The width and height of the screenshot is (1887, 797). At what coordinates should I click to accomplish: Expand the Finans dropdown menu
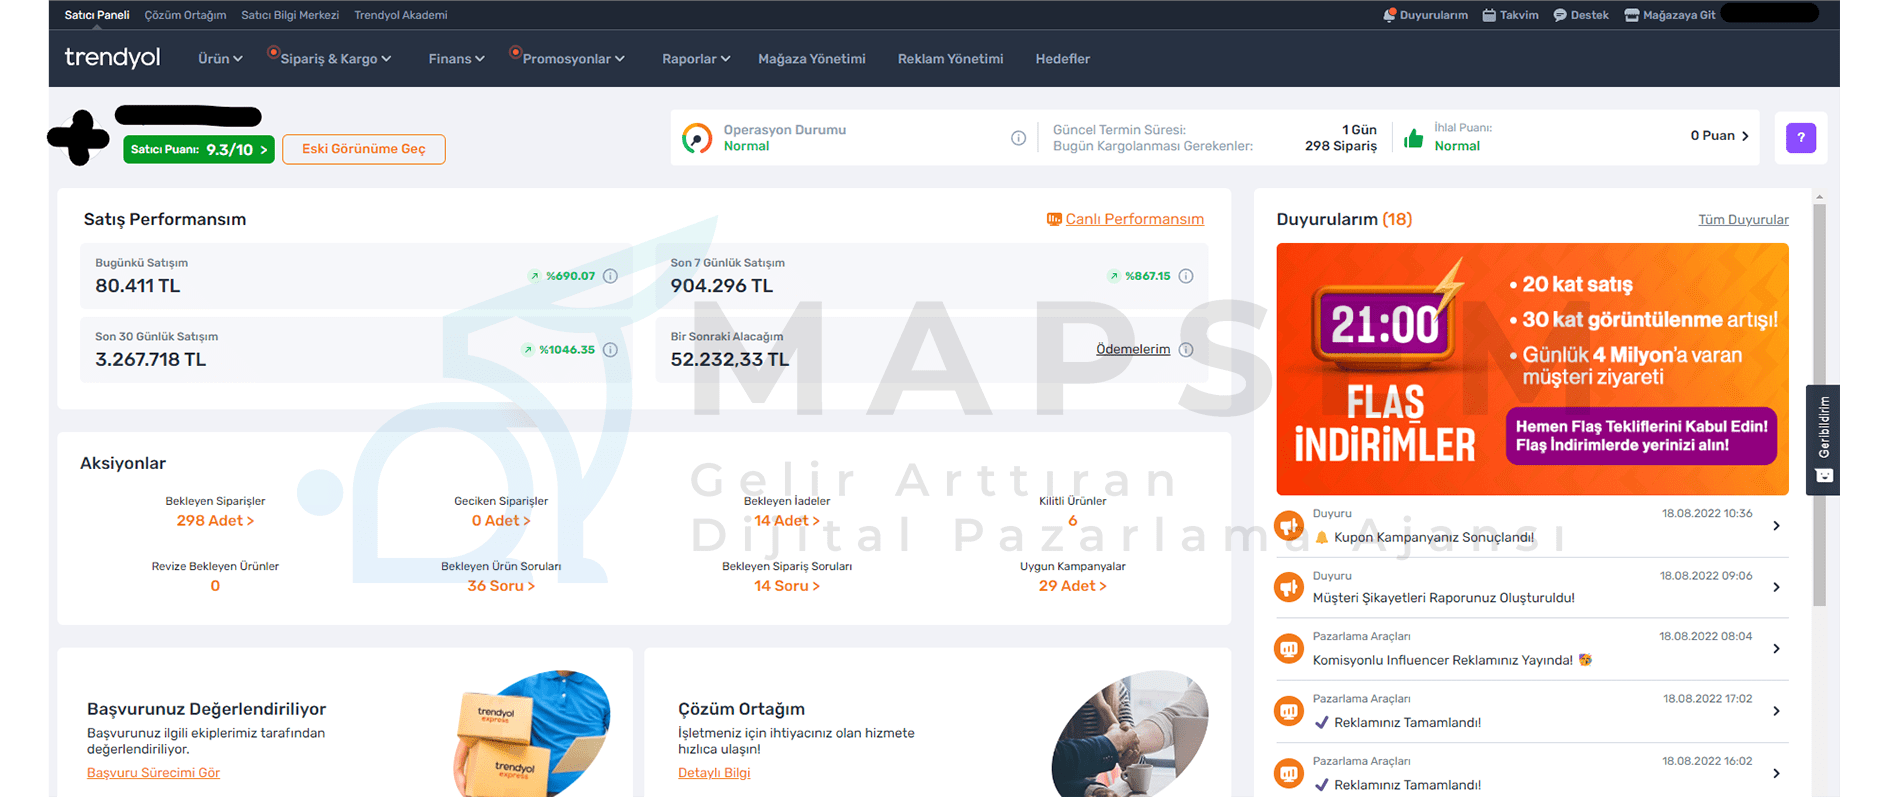click(x=456, y=59)
